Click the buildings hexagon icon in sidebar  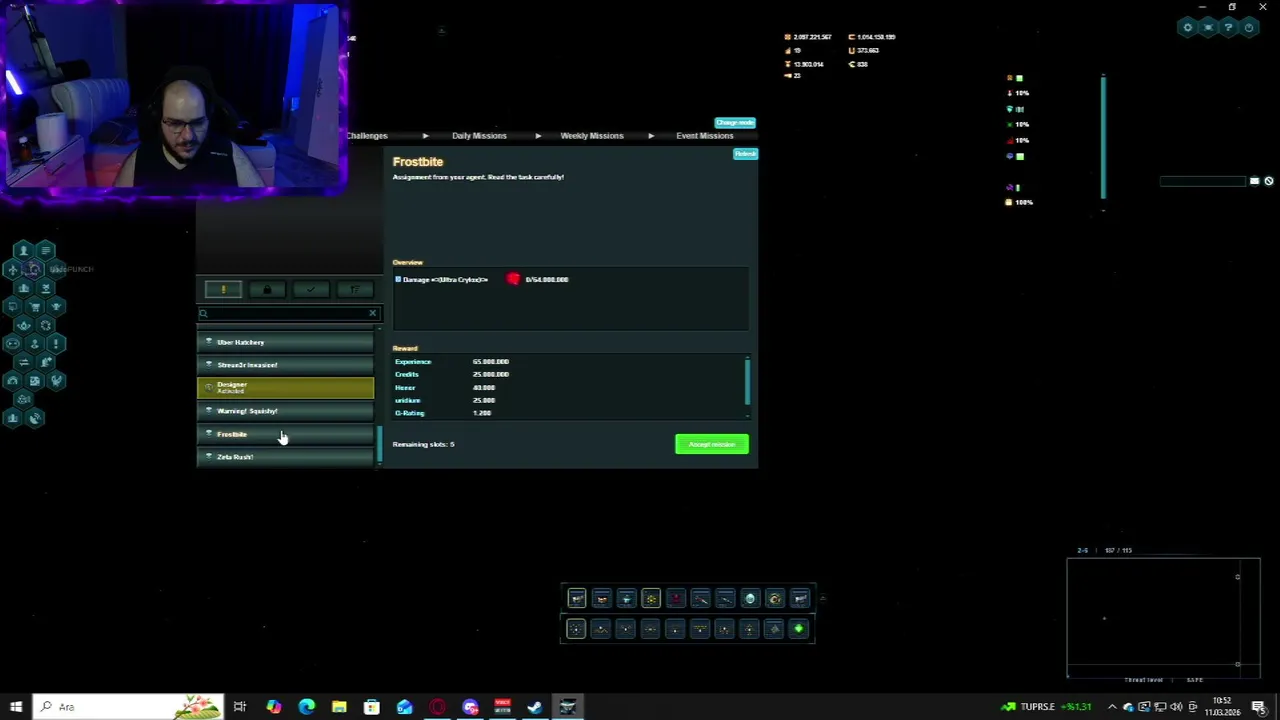point(24,288)
